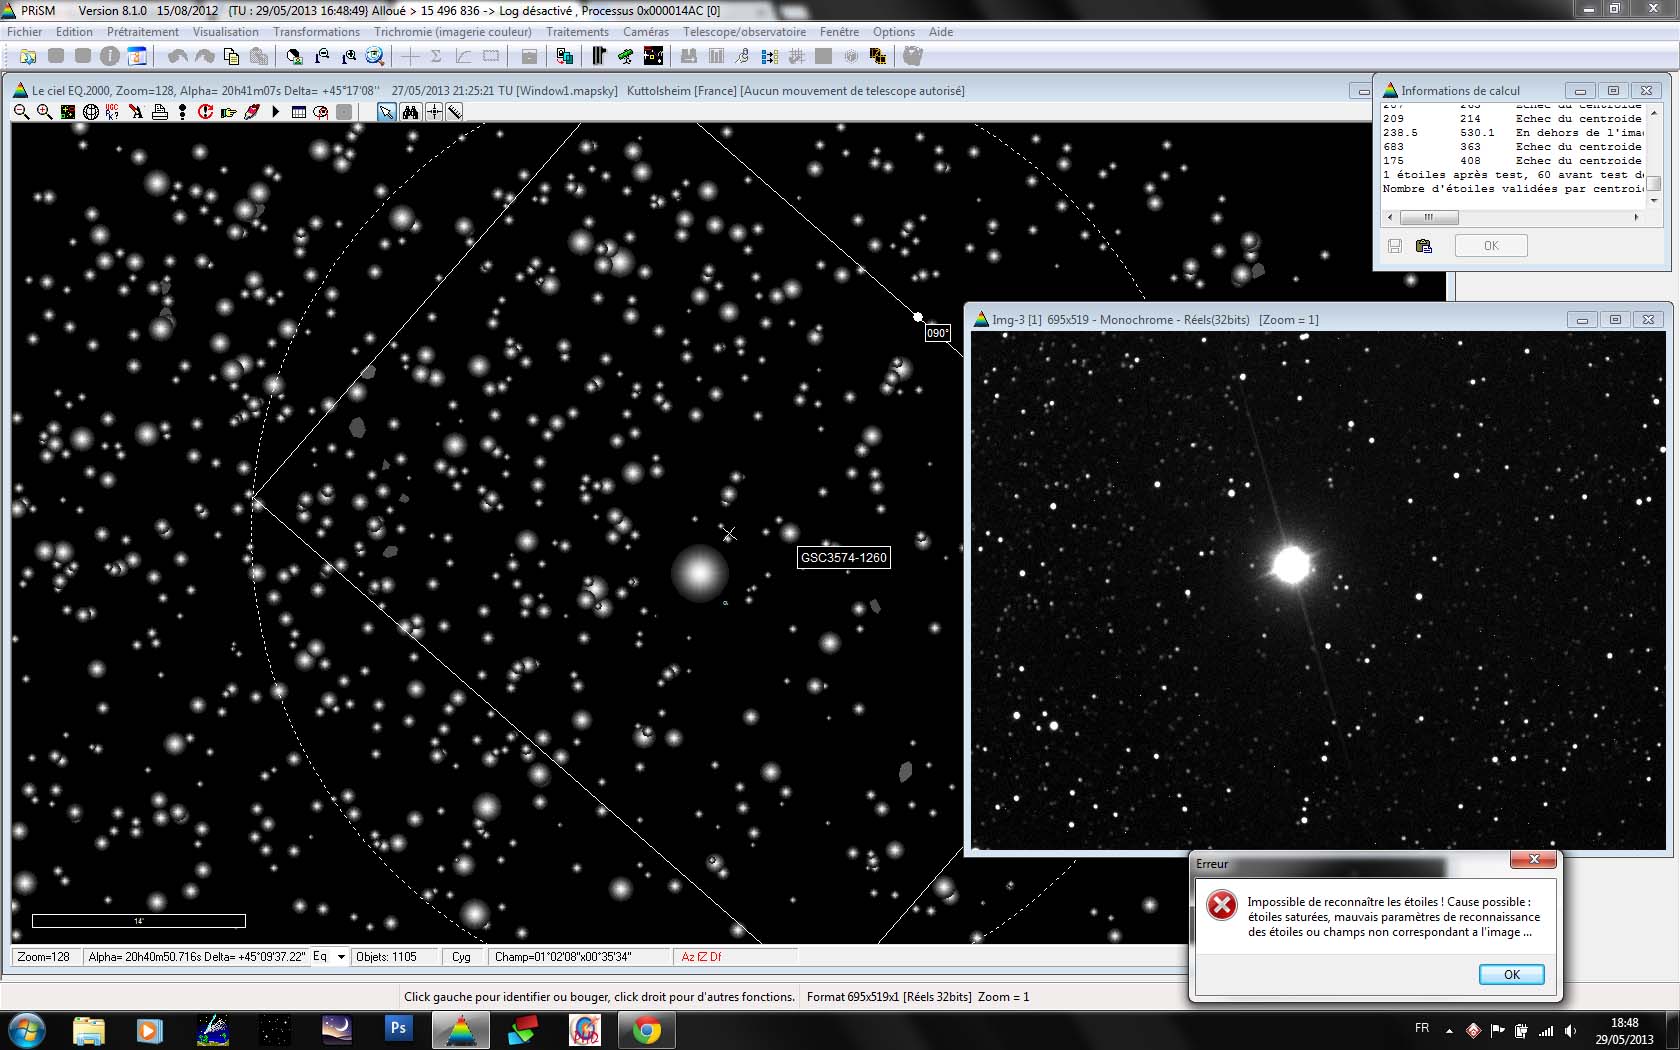Open the Telescope/observatoire menu
This screenshot has width=1680, height=1050.
tap(744, 32)
